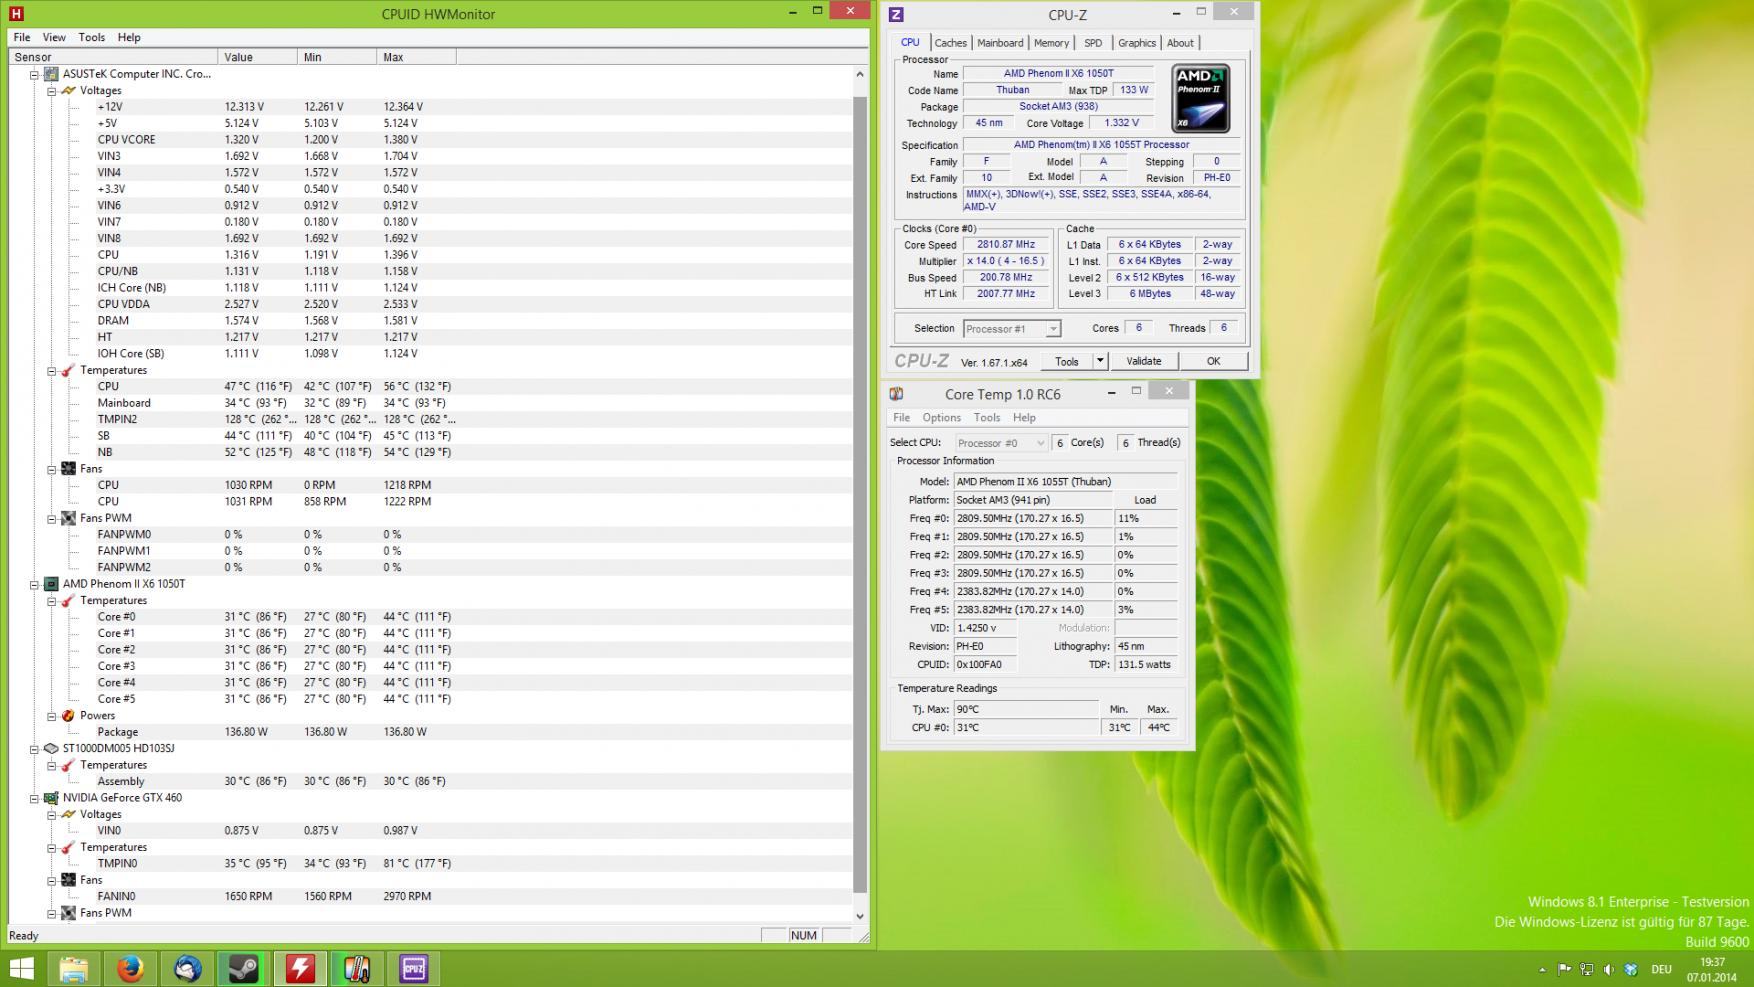Open Thunderbird from the taskbar
Viewport: 1754px width, 987px height.
click(187, 969)
